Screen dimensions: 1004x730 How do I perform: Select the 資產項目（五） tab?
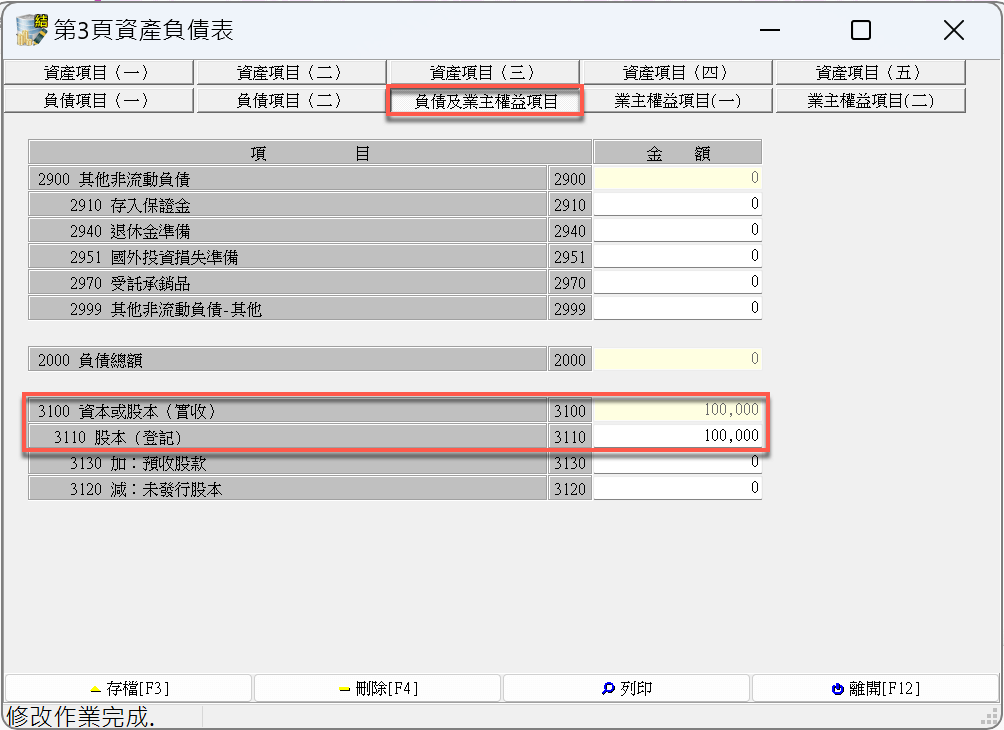pyautogui.click(x=870, y=73)
